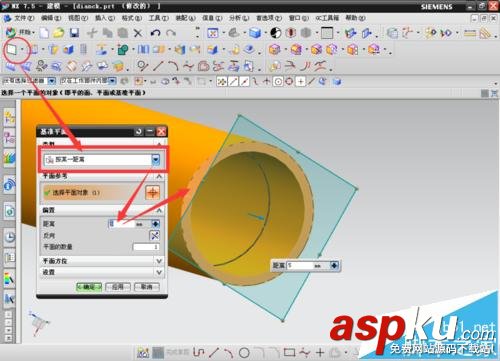This screenshot has width=500, height=361.
Task: Open the top navigator icon in resource bar
Action: (10, 117)
